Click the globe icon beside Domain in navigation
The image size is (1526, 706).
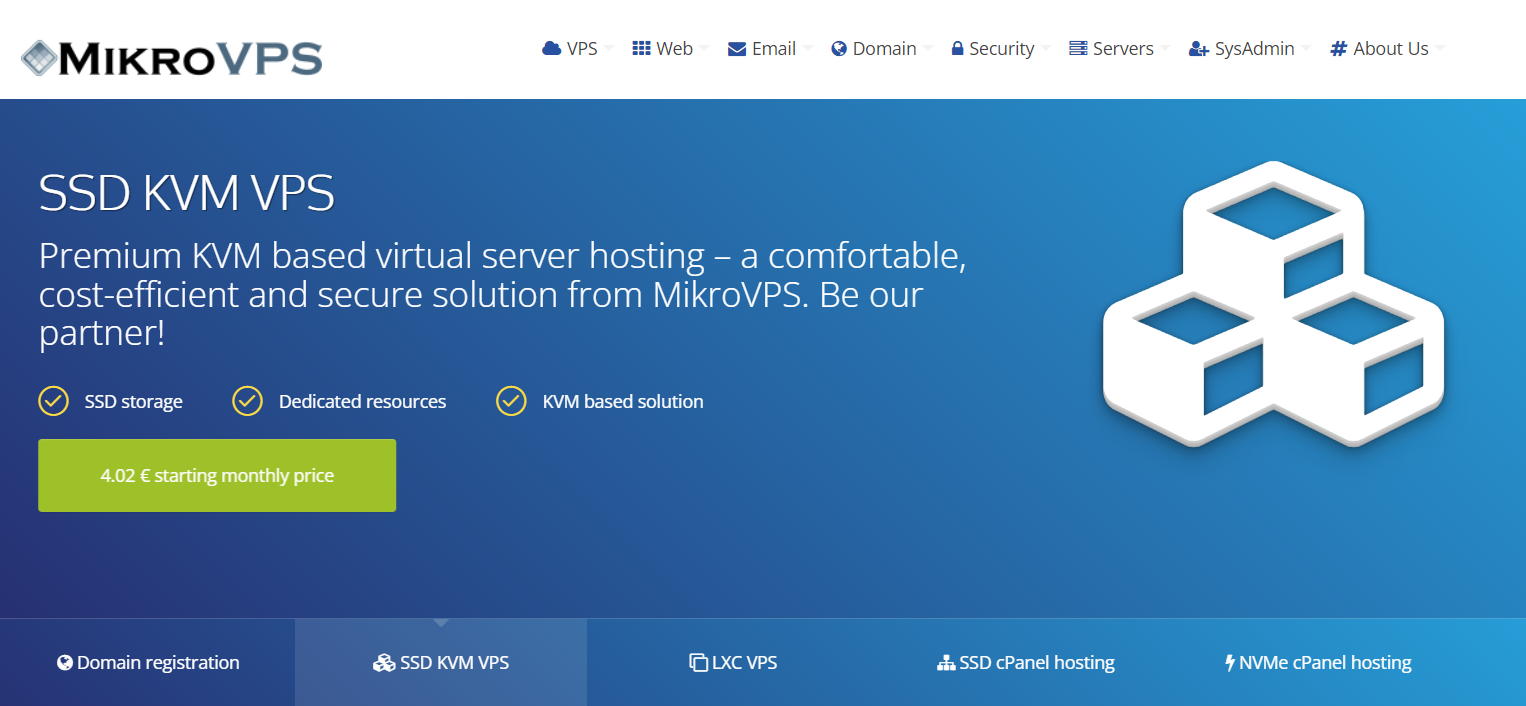click(839, 49)
